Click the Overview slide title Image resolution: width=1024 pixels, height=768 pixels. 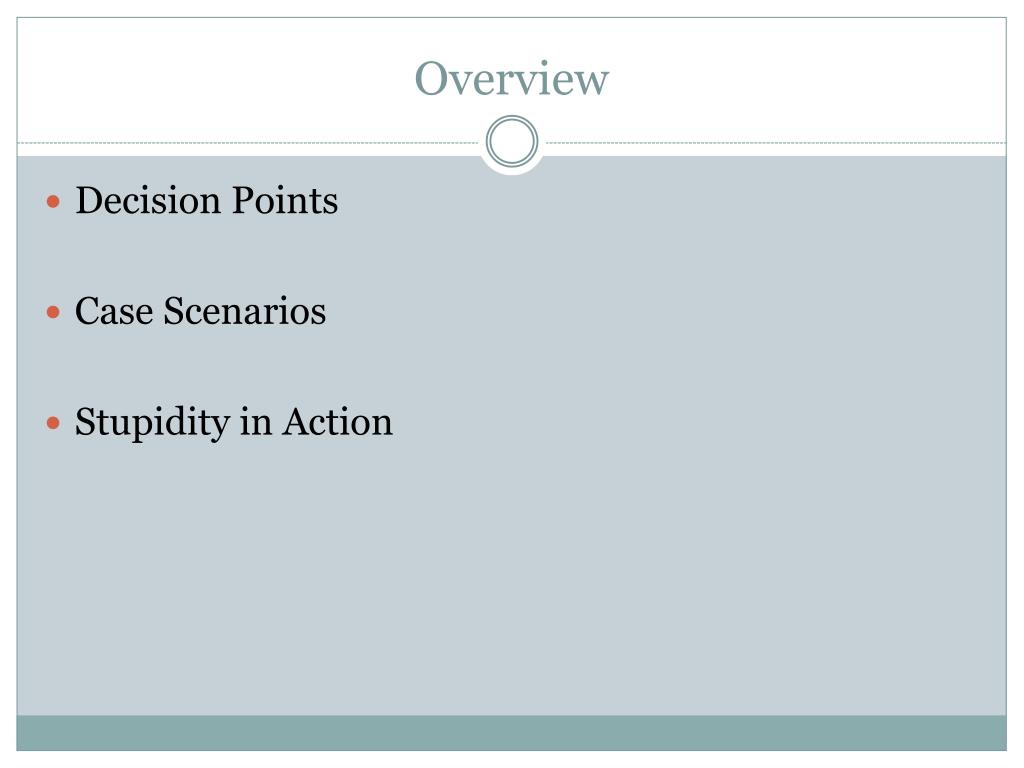511,78
